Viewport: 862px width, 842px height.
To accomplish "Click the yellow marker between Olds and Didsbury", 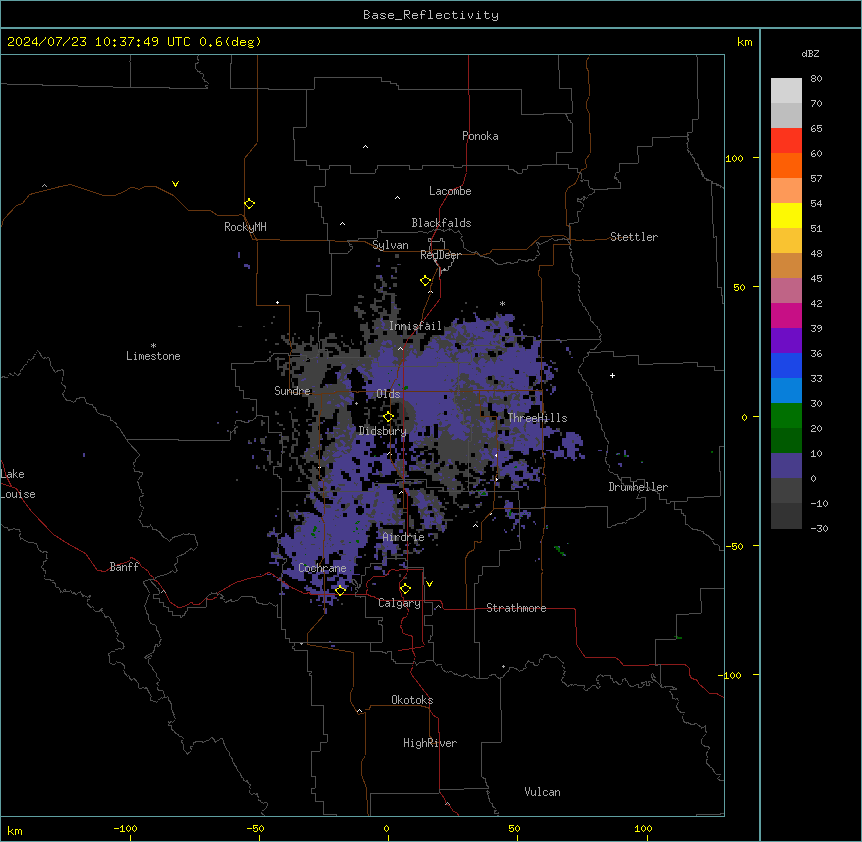I will pyautogui.click(x=388, y=417).
